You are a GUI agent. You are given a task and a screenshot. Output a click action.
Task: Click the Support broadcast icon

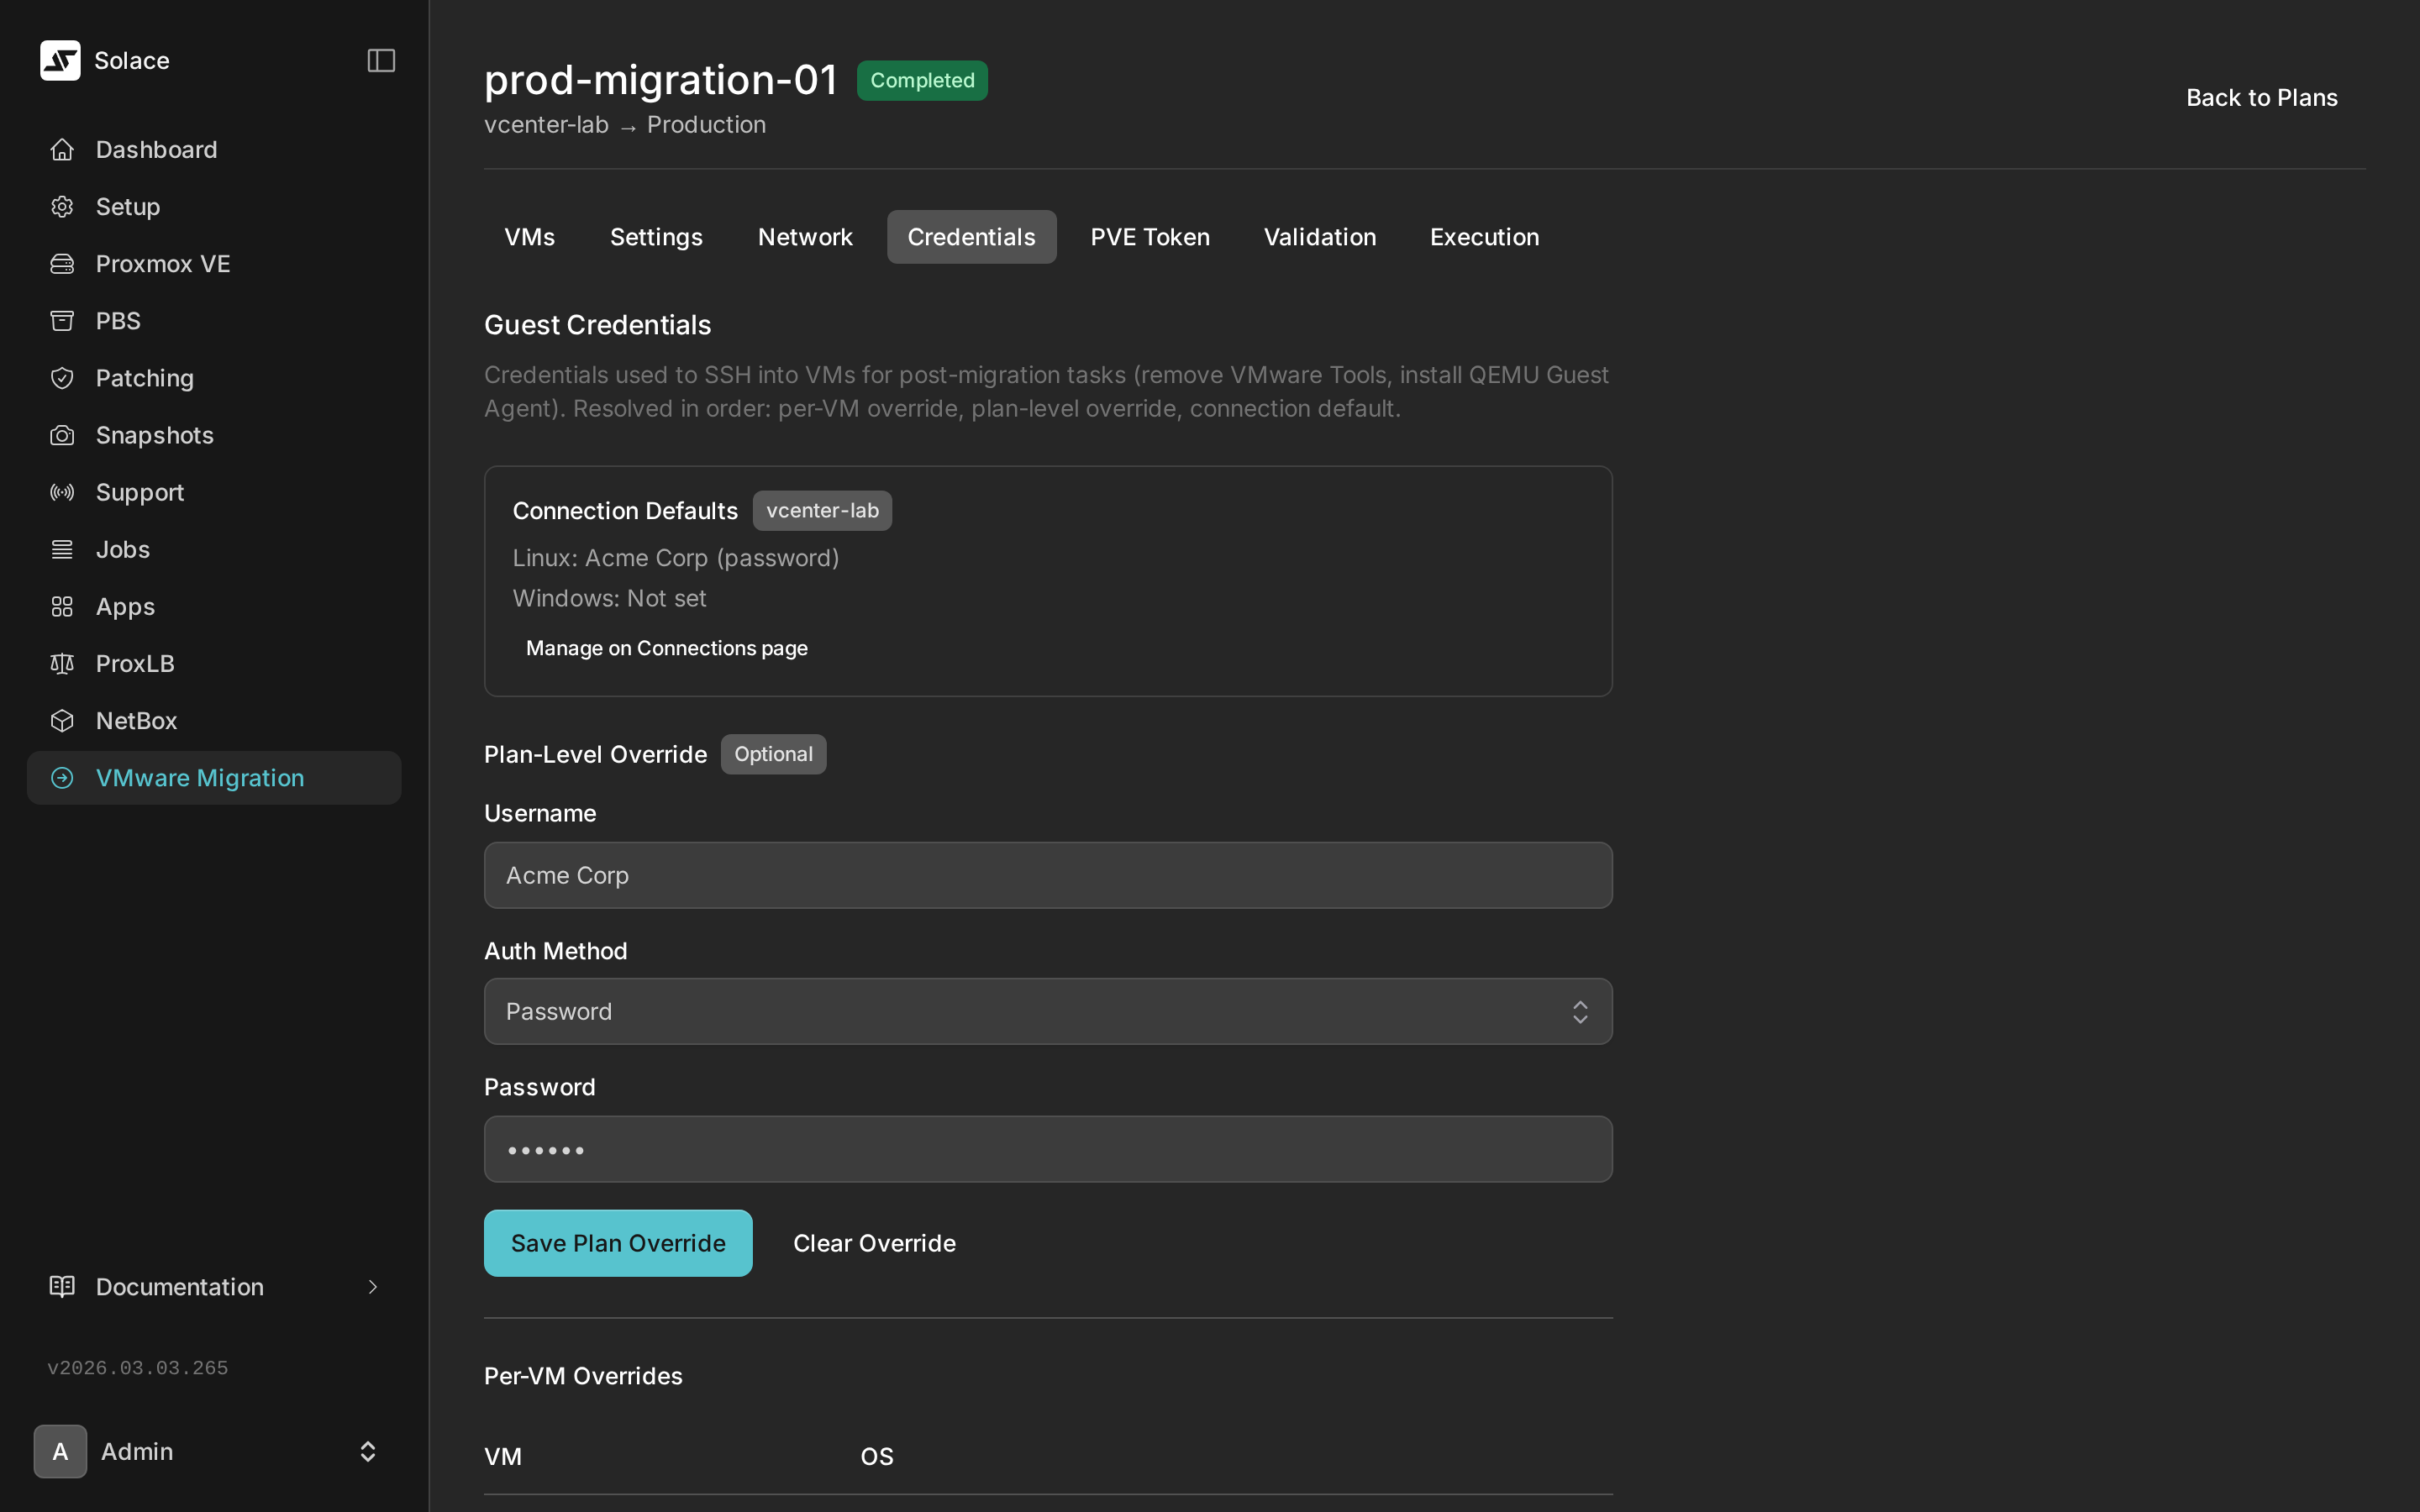click(62, 492)
